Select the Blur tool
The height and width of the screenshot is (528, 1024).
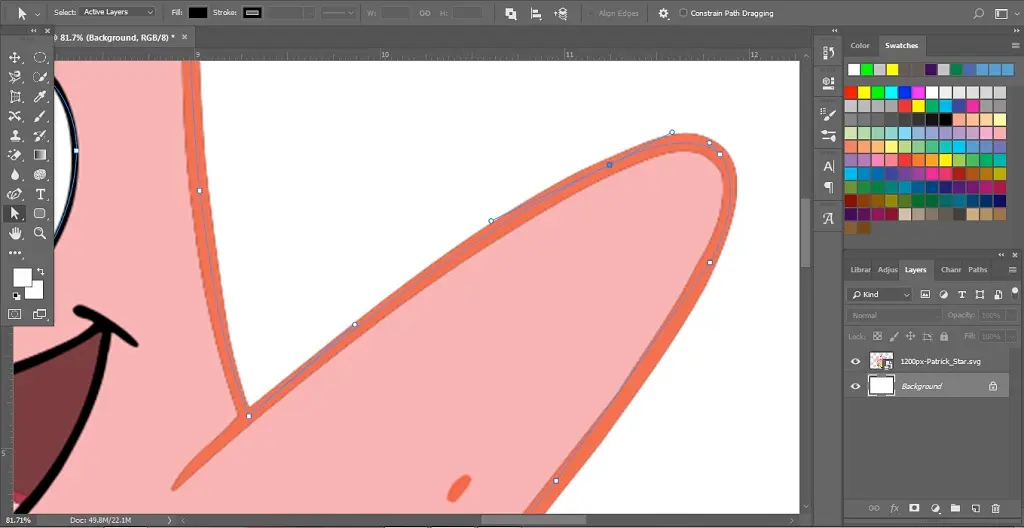tap(15, 174)
